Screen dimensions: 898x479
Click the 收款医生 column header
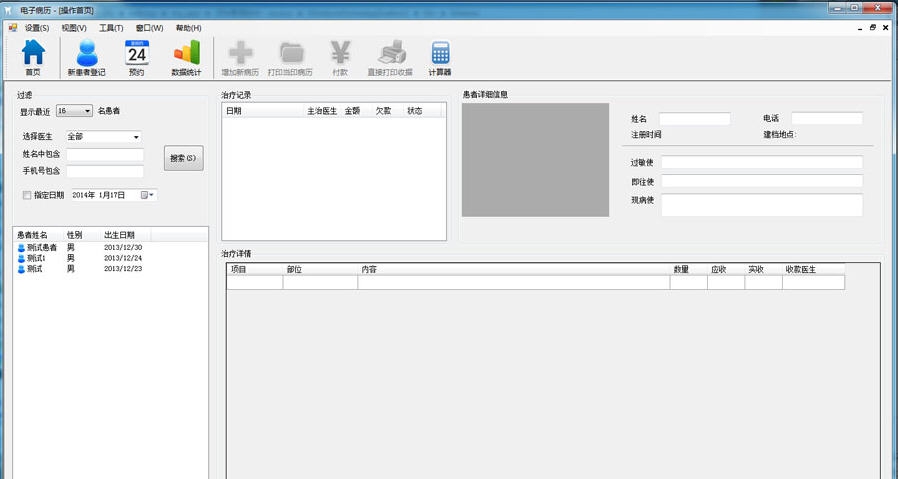click(813, 269)
